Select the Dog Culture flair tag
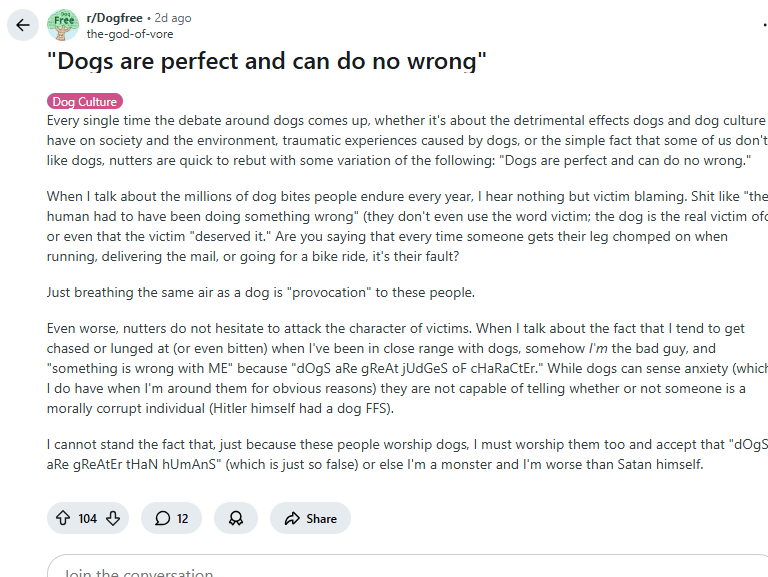 click(85, 101)
